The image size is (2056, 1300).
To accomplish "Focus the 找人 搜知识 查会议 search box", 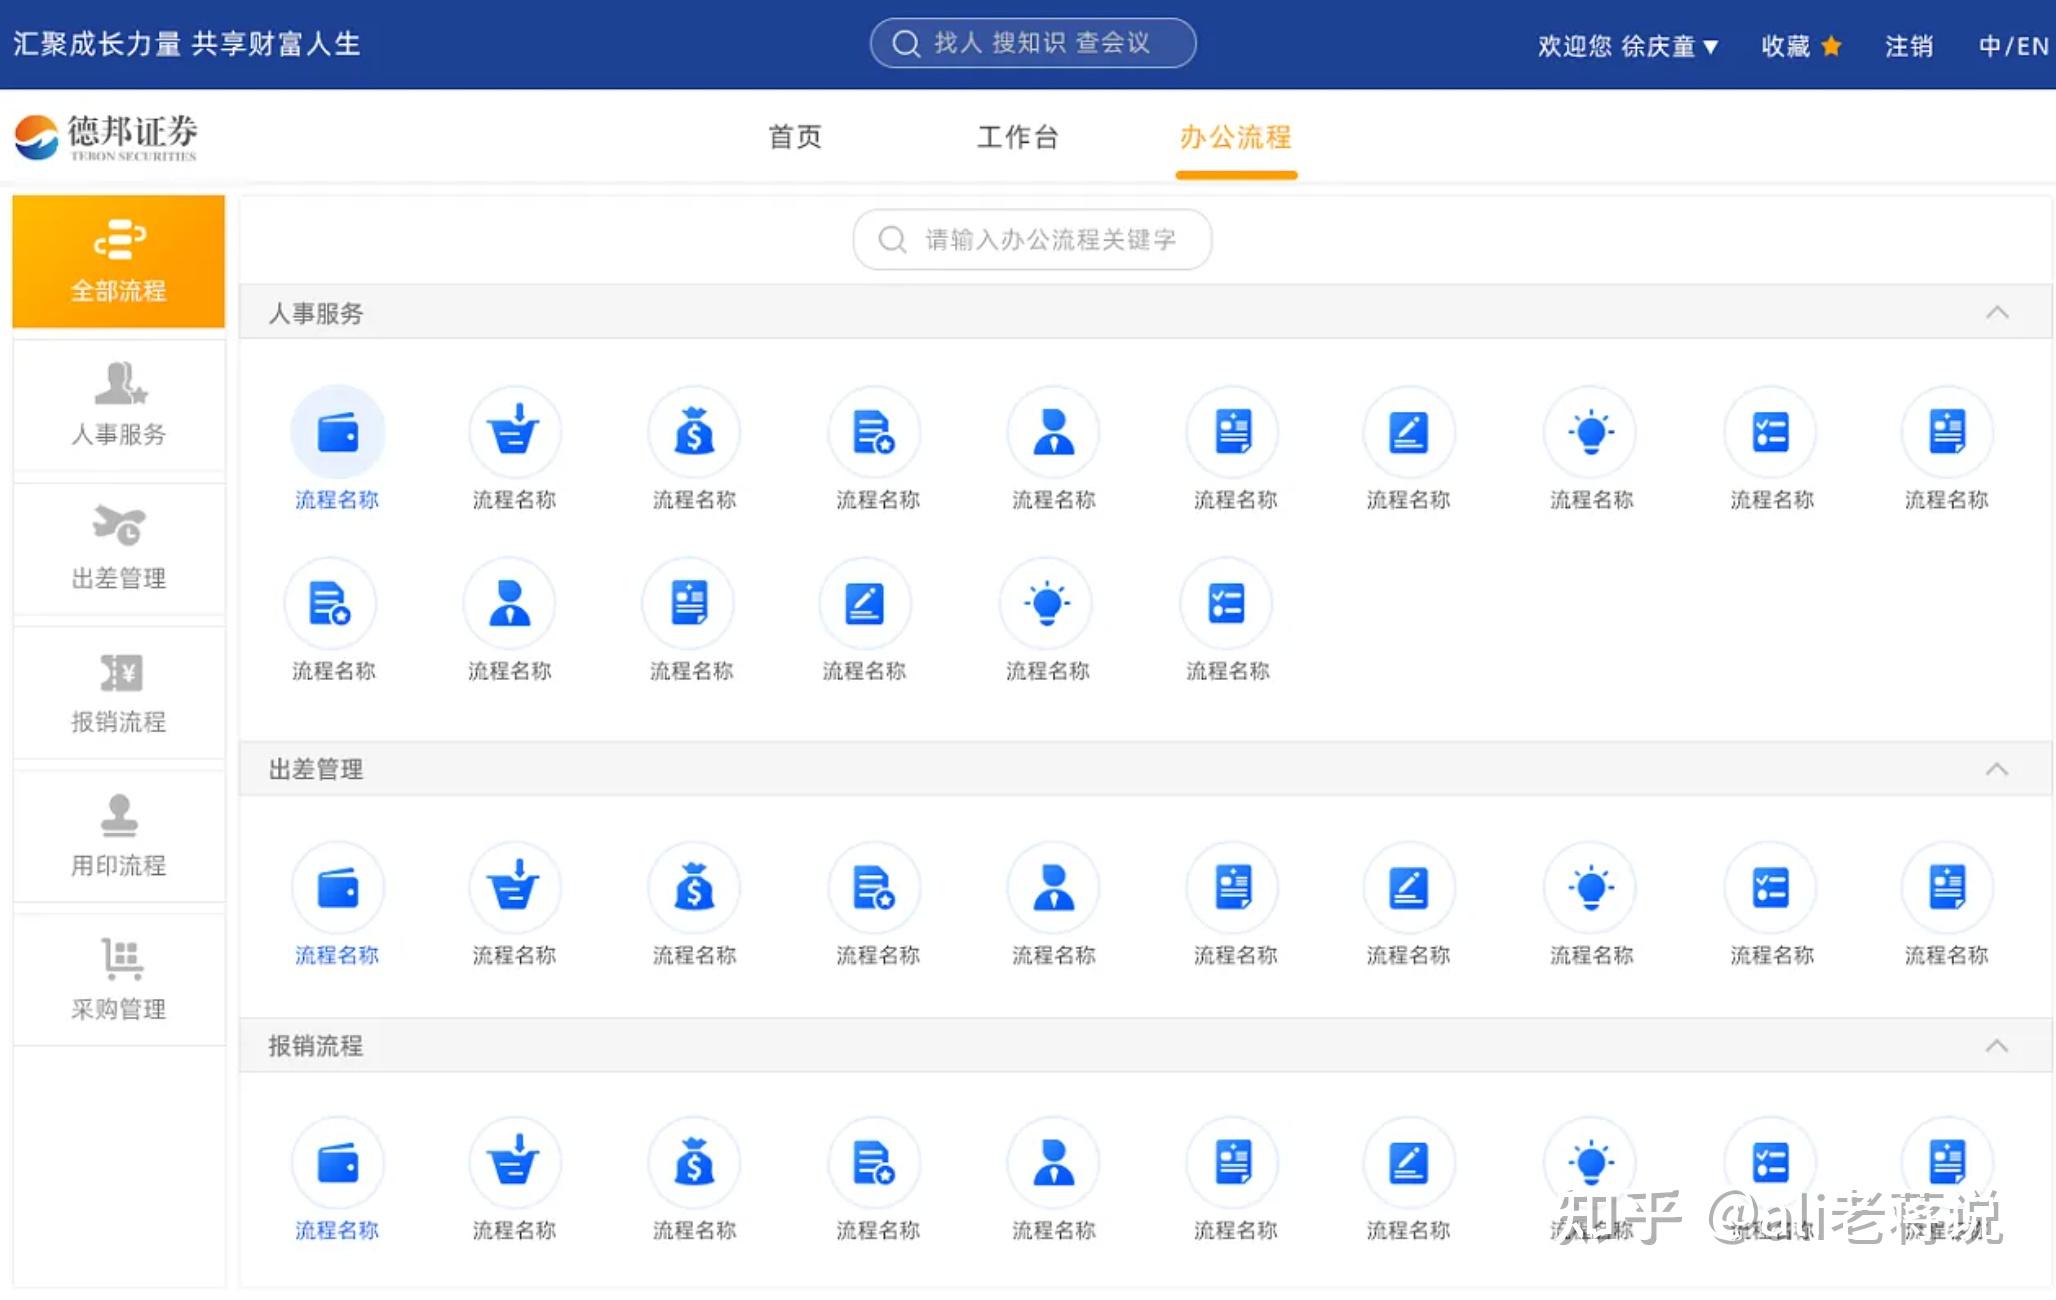I will click(x=1033, y=43).
